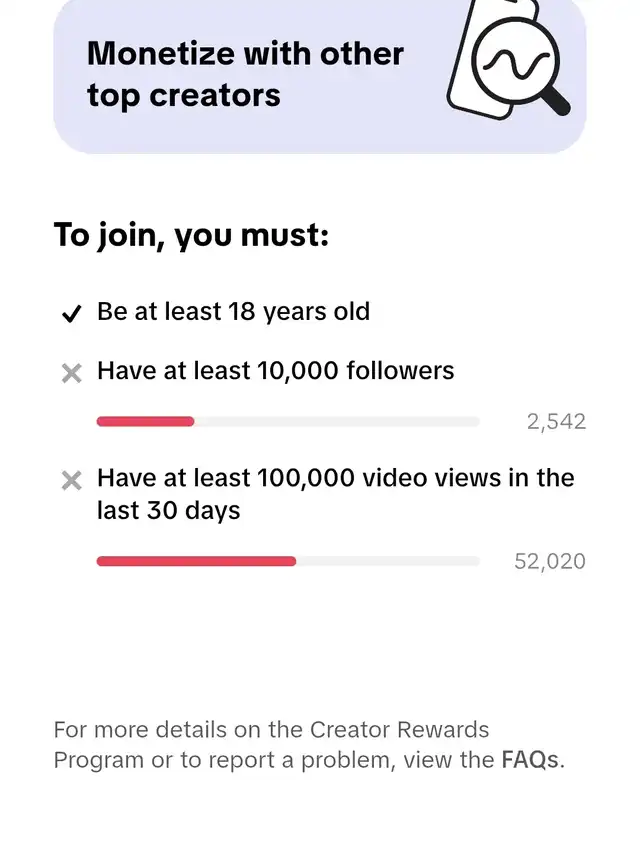Viewport: 640px width, 853px height.
Task: Tap the 52,020 video views count
Action: 549,562
